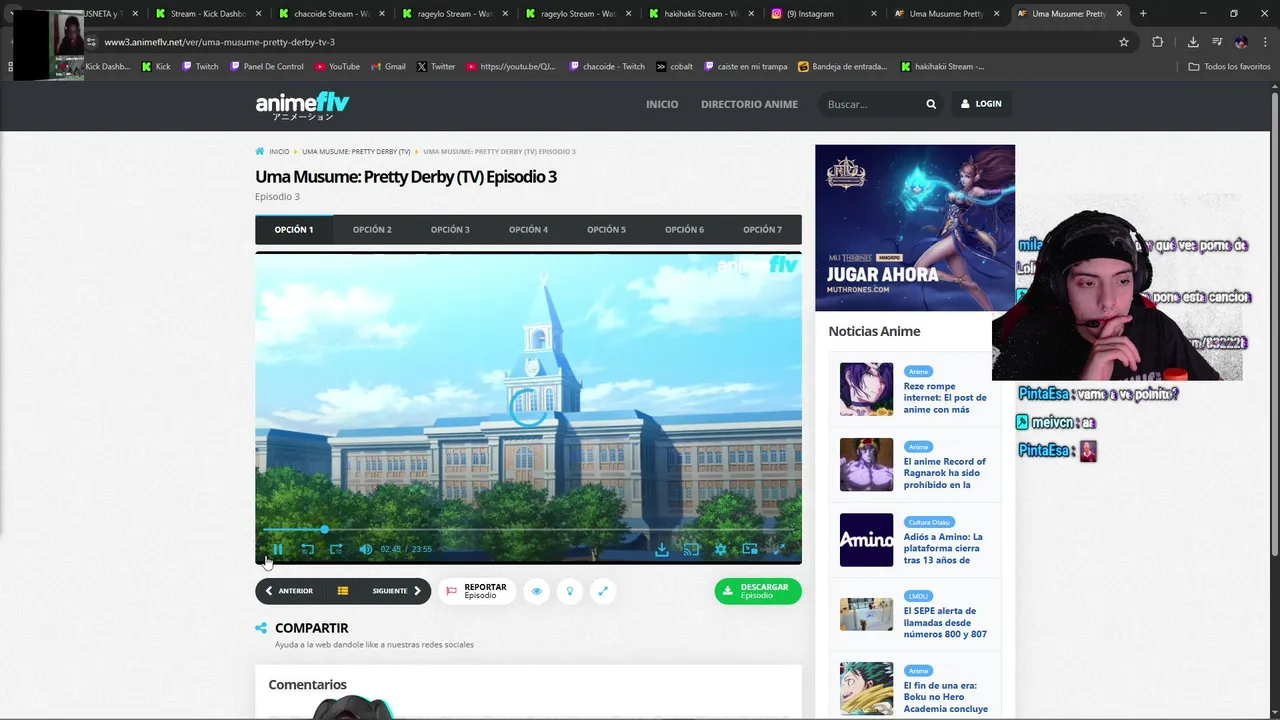Image resolution: width=1280 pixels, height=720 pixels.
Task: Switch to the OPCIÓN 5 server tab
Action: [606, 229]
